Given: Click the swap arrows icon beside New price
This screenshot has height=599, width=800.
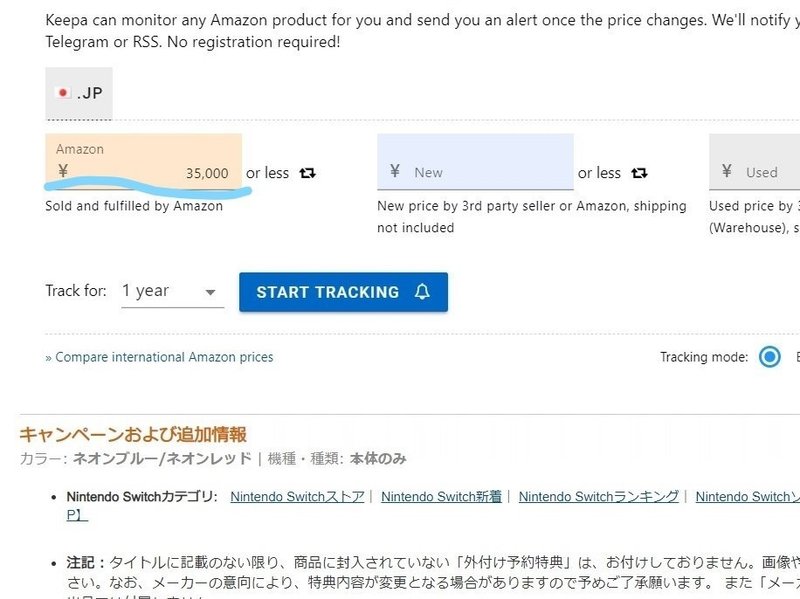Looking at the screenshot, I should click(x=639, y=173).
